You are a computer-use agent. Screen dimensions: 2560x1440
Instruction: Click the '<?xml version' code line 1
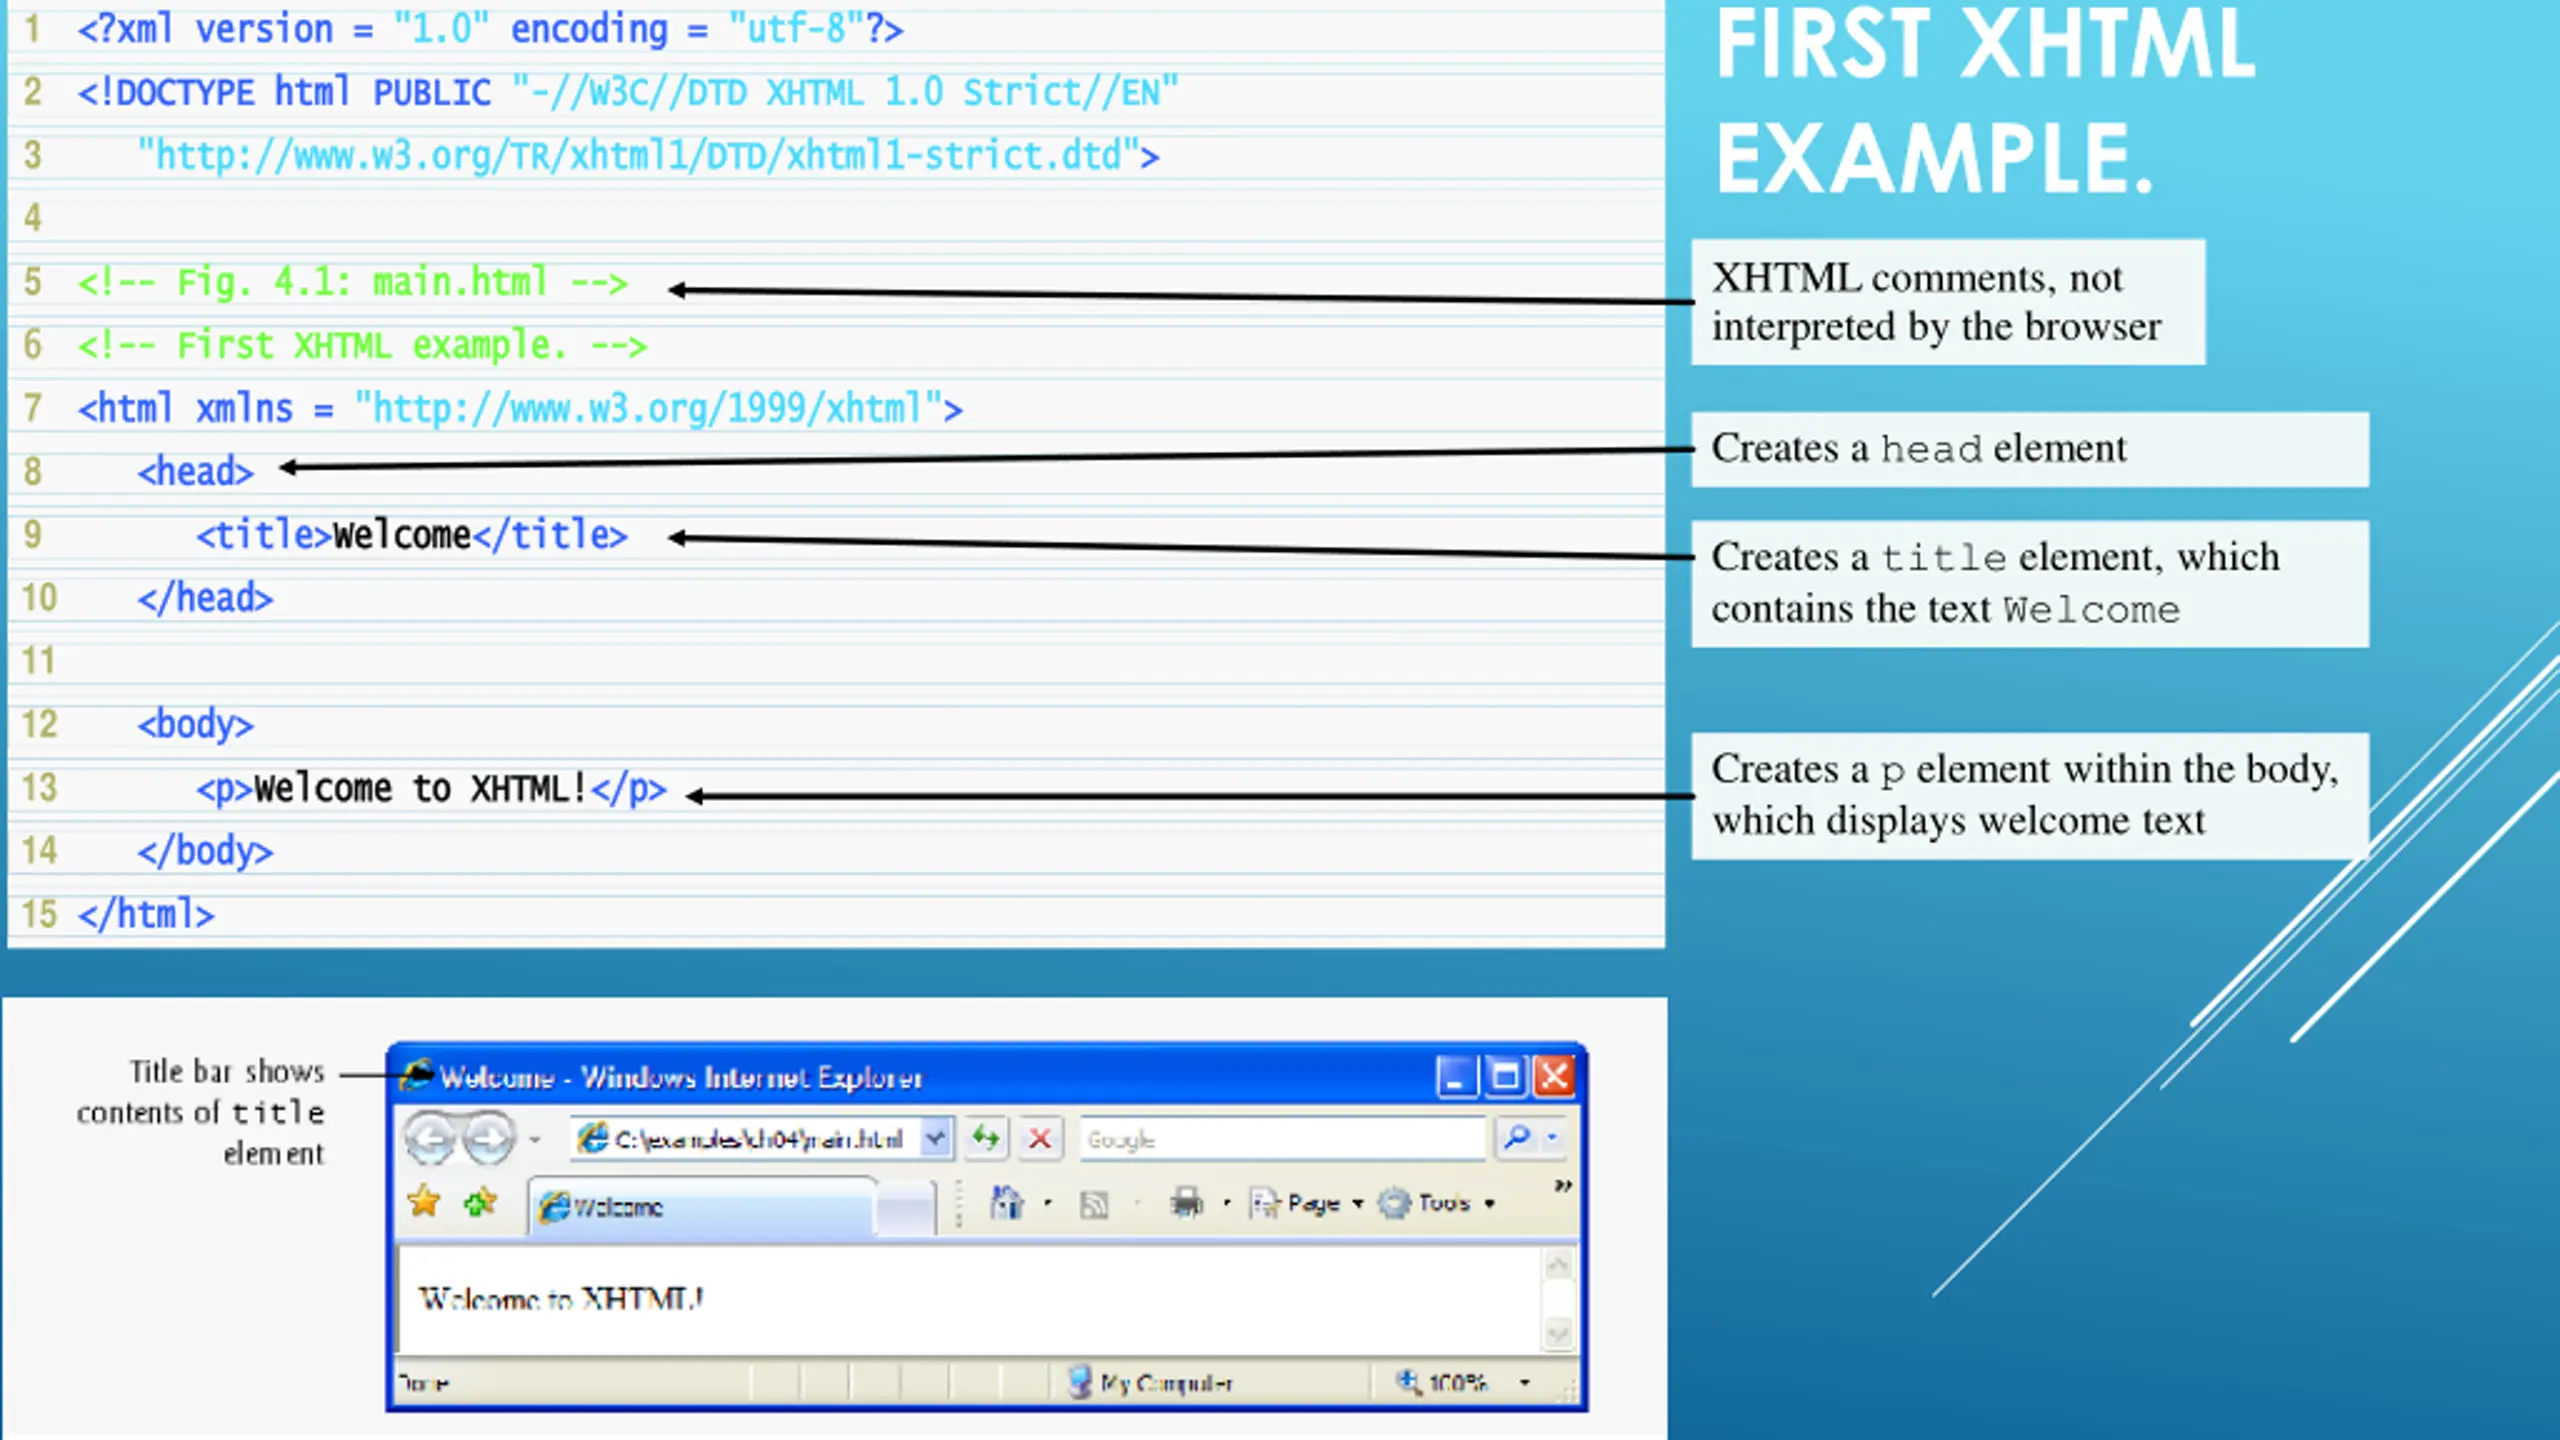490,29
